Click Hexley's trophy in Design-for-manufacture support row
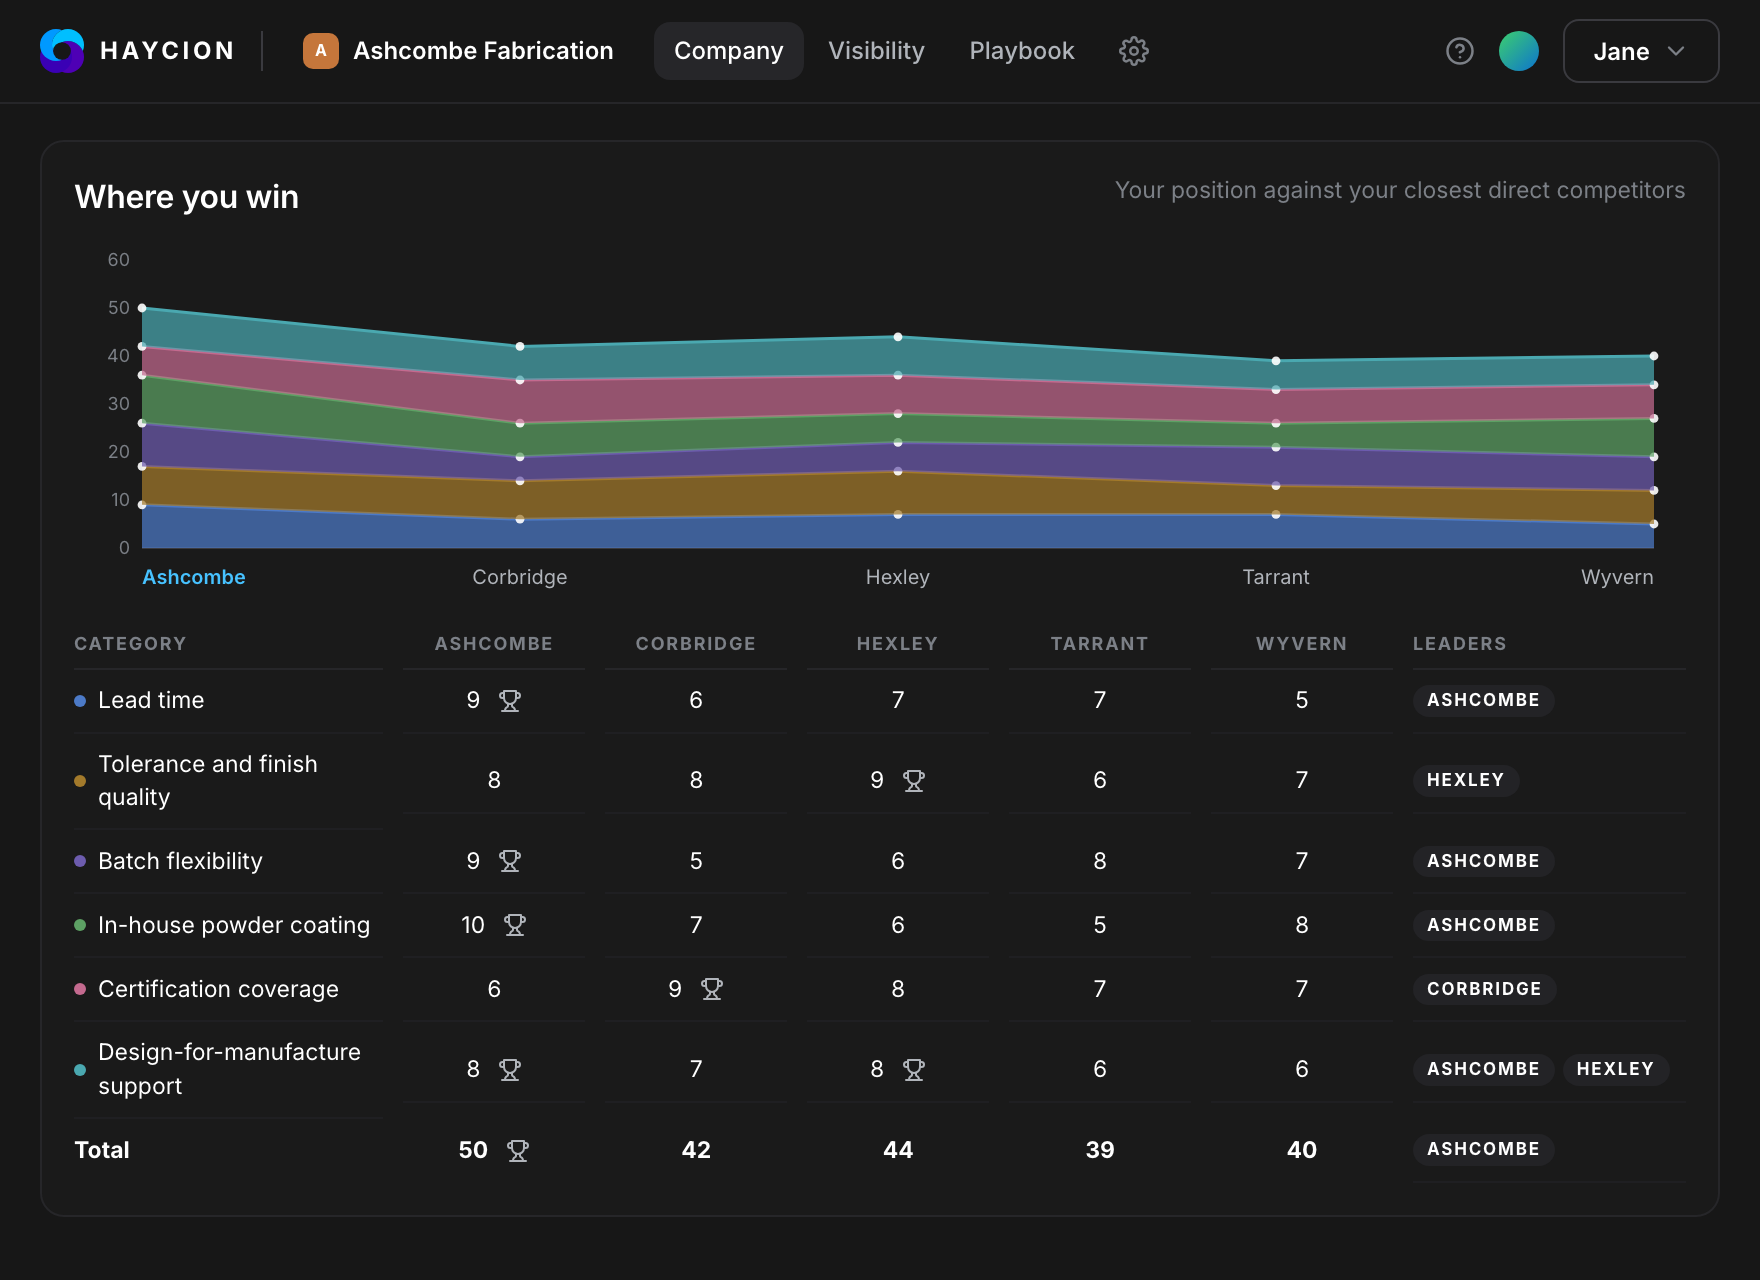This screenshot has height=1280, width=1760. [x=914, y=1070]
